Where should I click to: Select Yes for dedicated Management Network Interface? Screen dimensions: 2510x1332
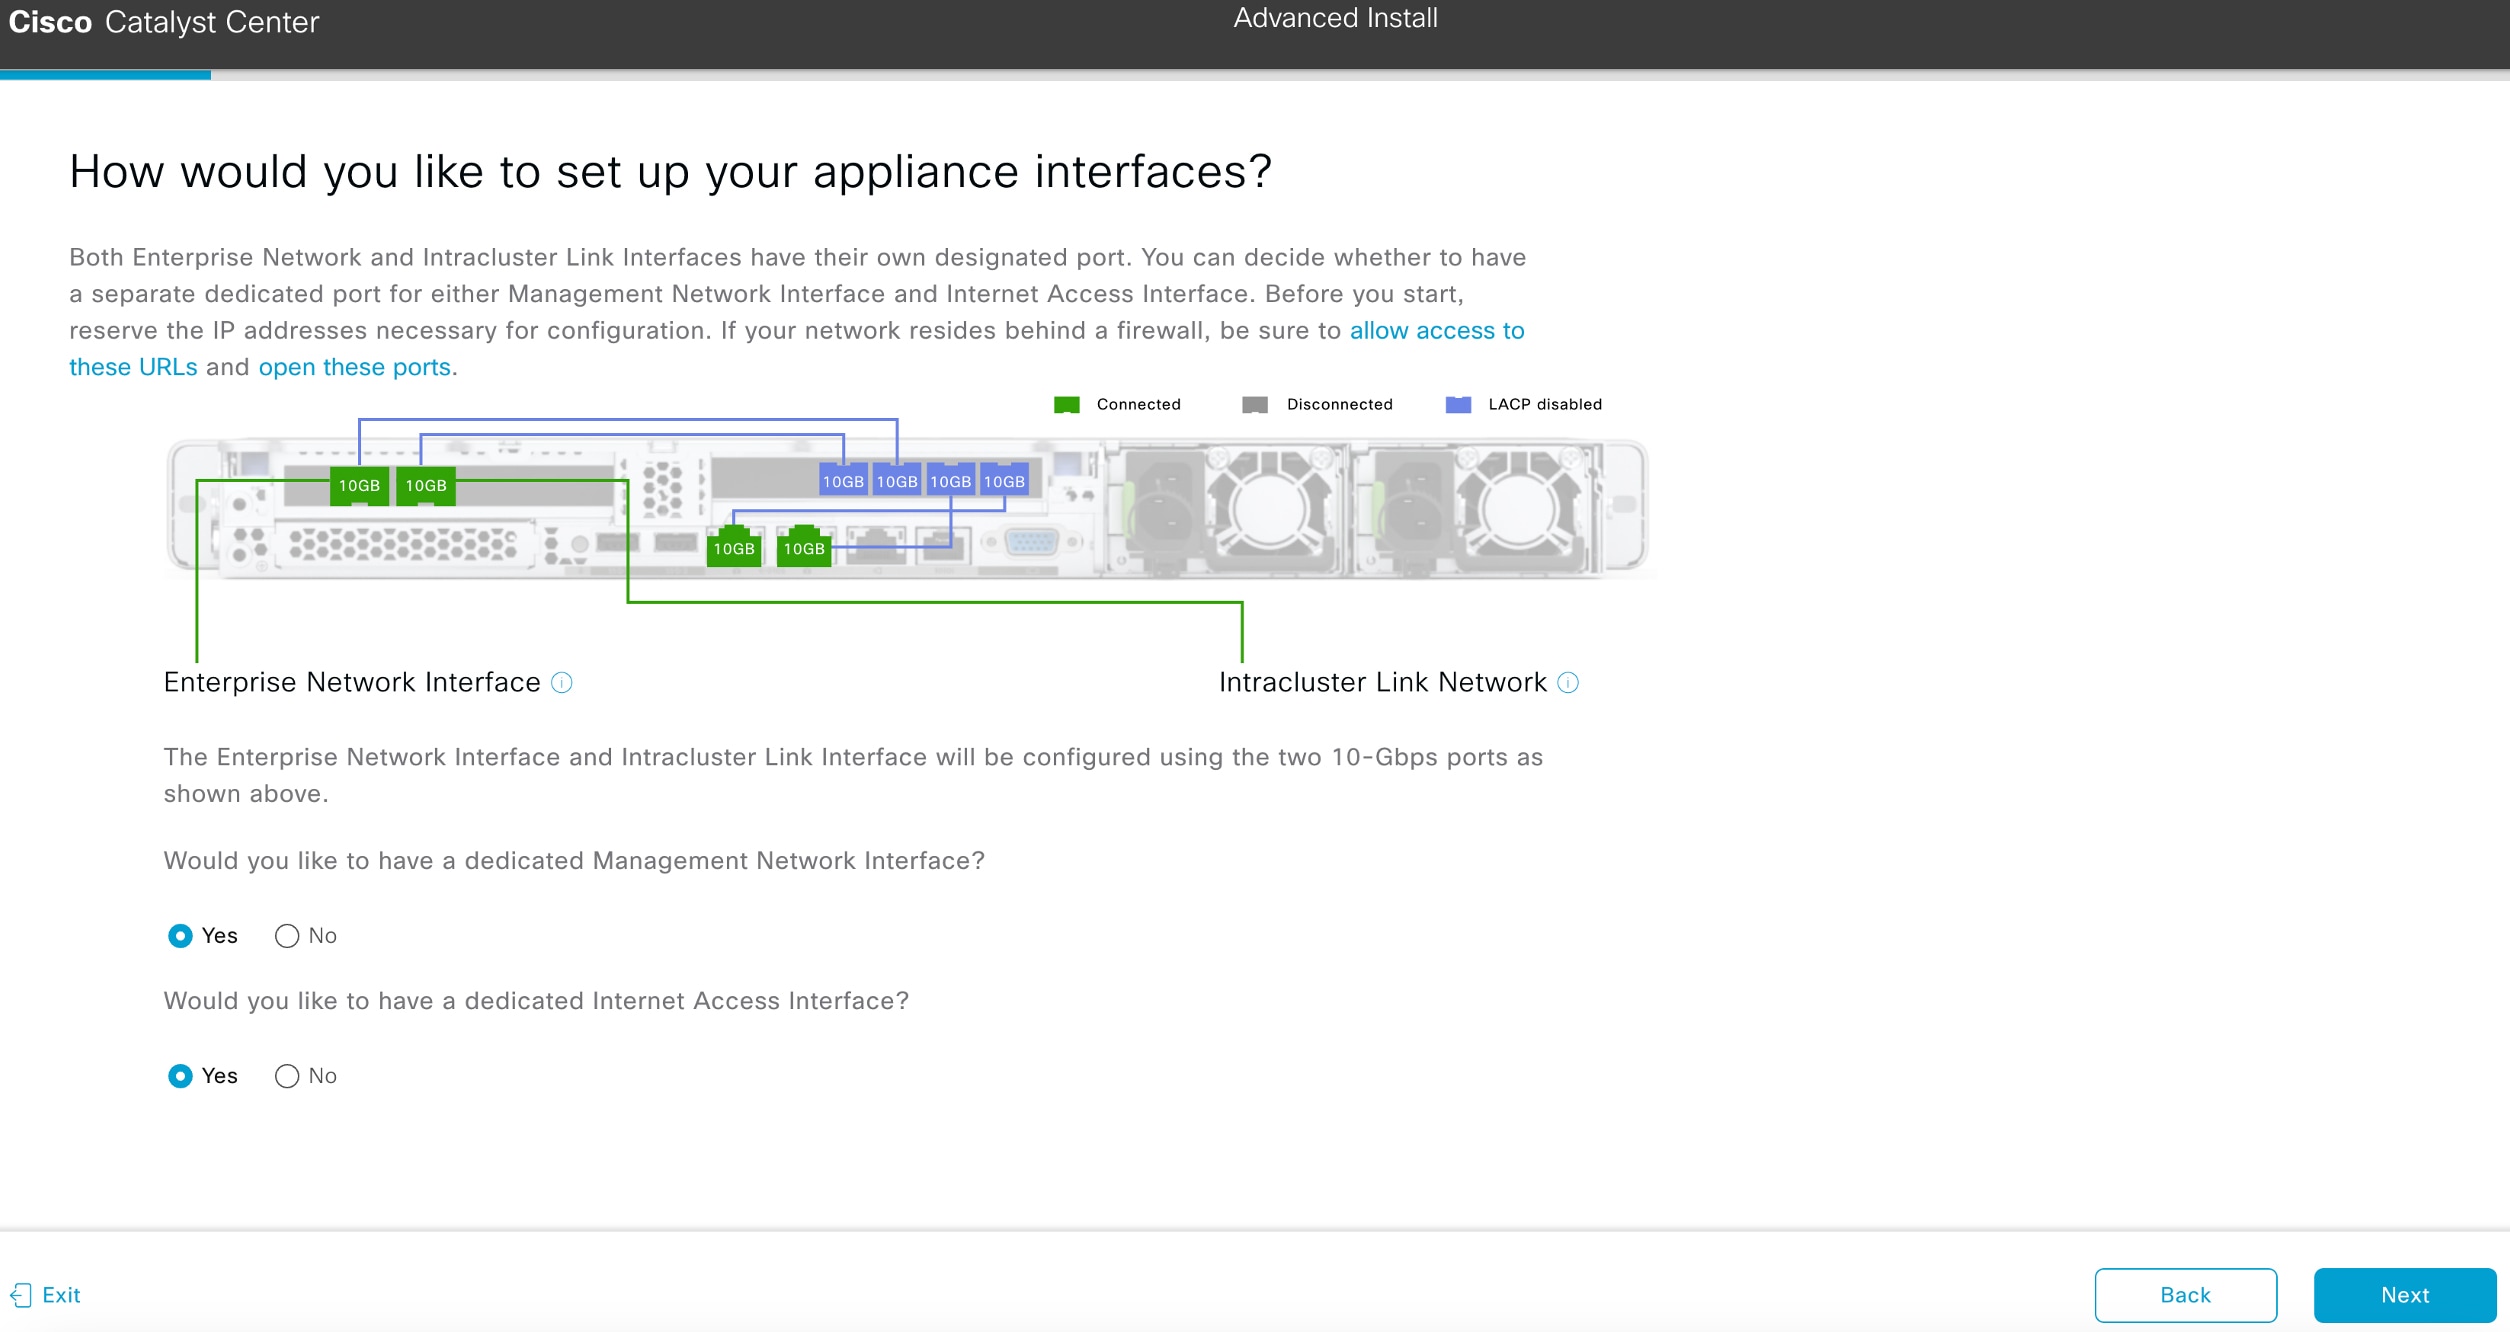click(181, 935)
